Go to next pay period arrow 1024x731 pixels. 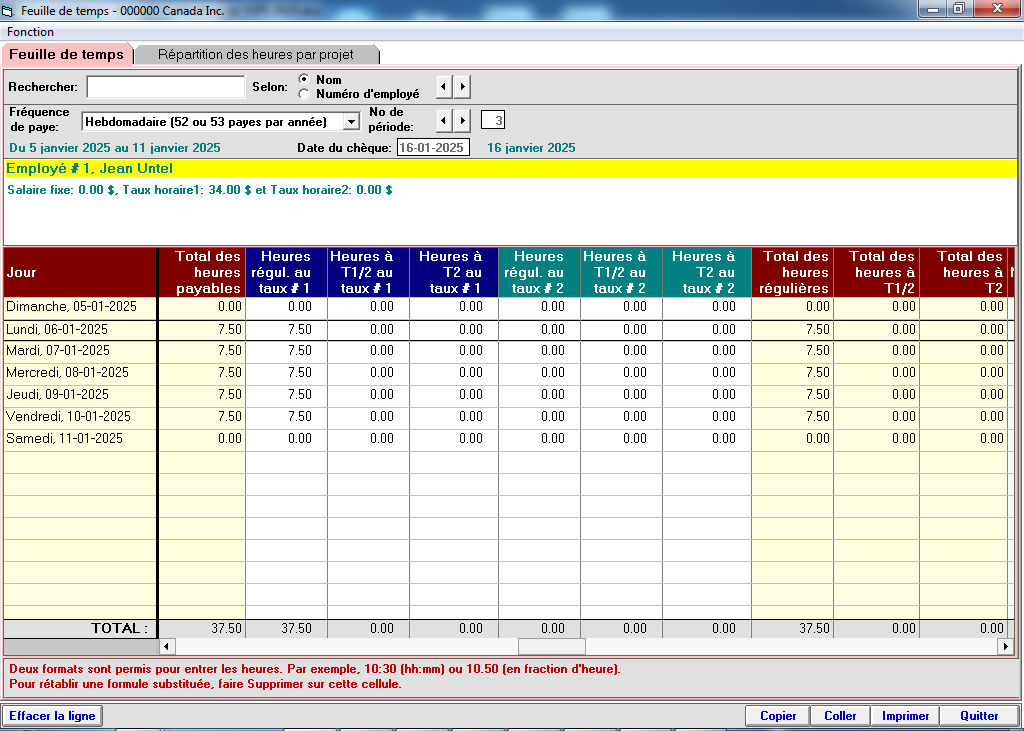tap(462, 121)
